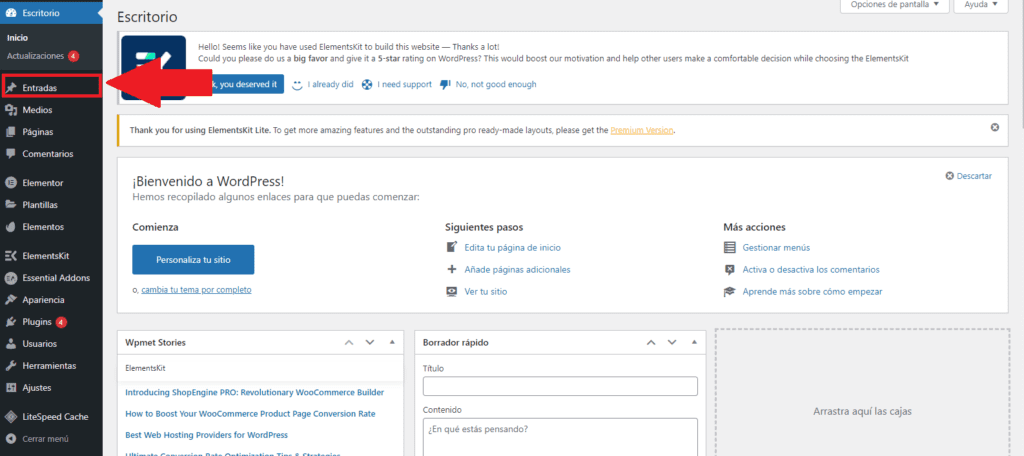1024x456 pixels.
Task: Click the Descartar link
Action: (974, 176)
